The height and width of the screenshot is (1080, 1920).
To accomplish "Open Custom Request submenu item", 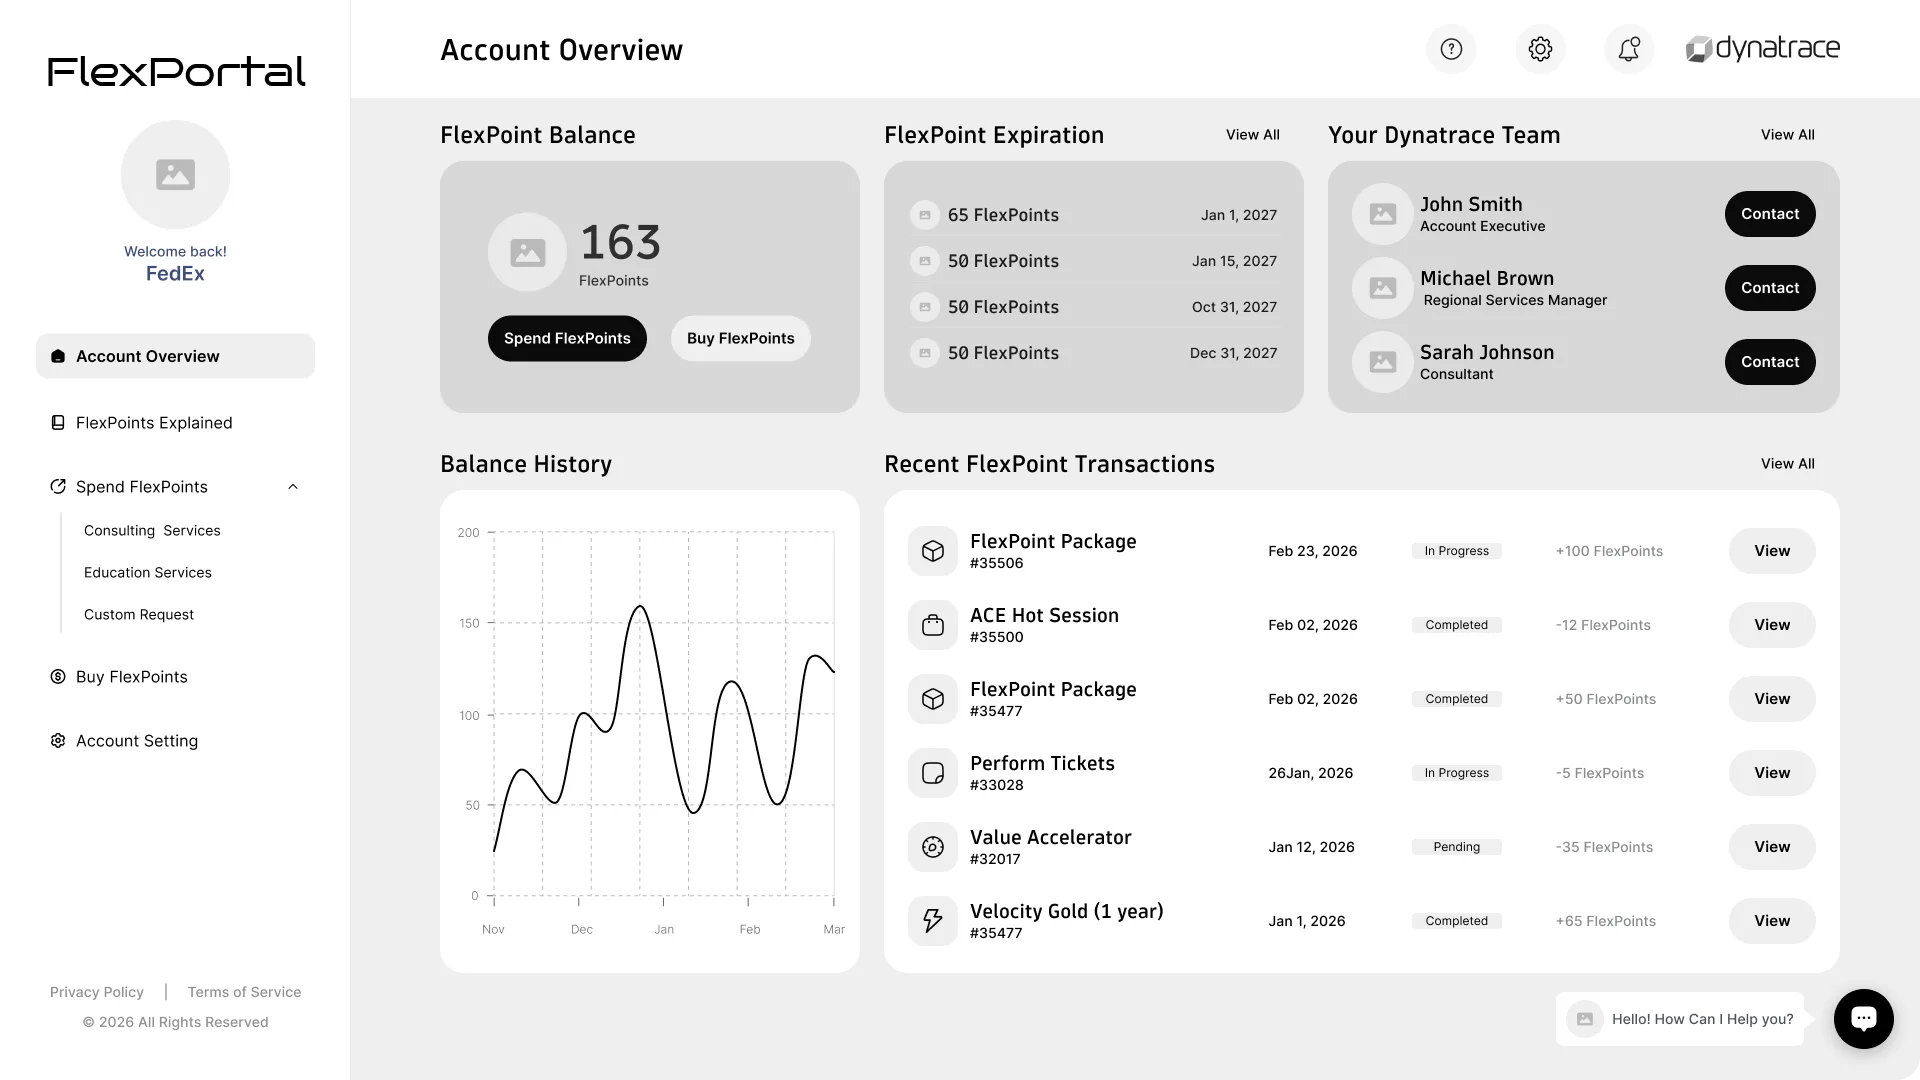I will click(139, 615).
